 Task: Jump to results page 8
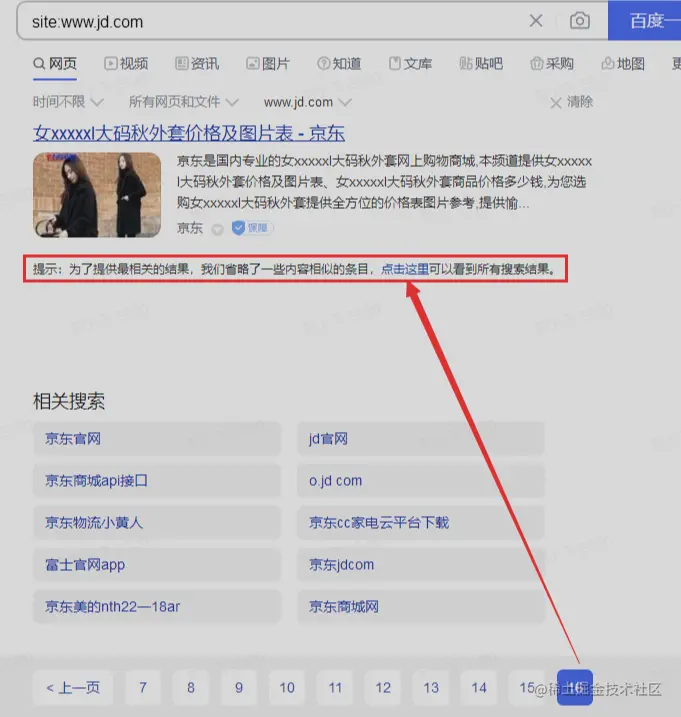pos(191,688)
